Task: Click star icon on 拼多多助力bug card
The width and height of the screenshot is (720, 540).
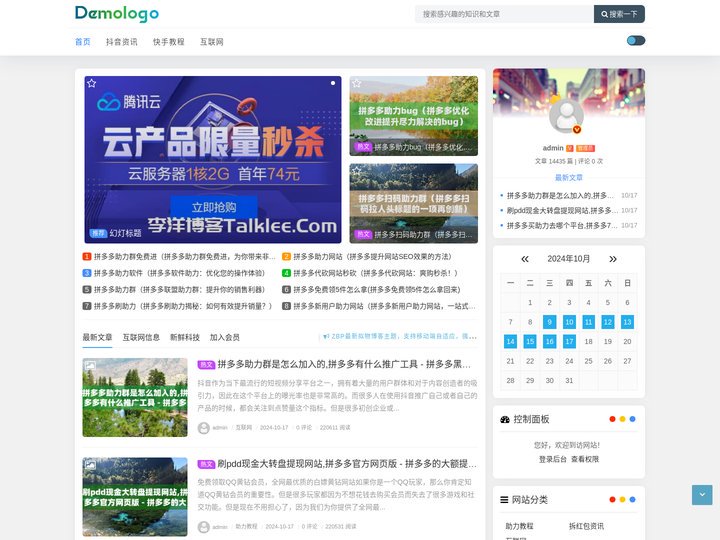Action: pyautogui.click(x=356, y=83)
